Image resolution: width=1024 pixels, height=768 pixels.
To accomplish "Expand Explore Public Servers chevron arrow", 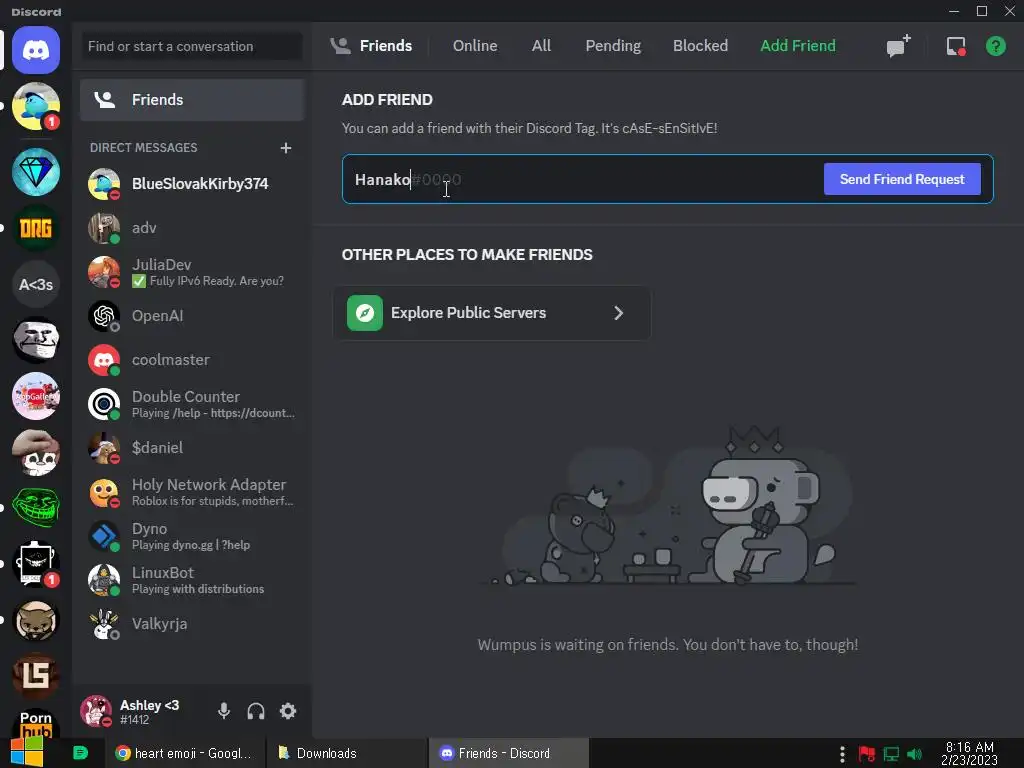I will click(618, 313).
